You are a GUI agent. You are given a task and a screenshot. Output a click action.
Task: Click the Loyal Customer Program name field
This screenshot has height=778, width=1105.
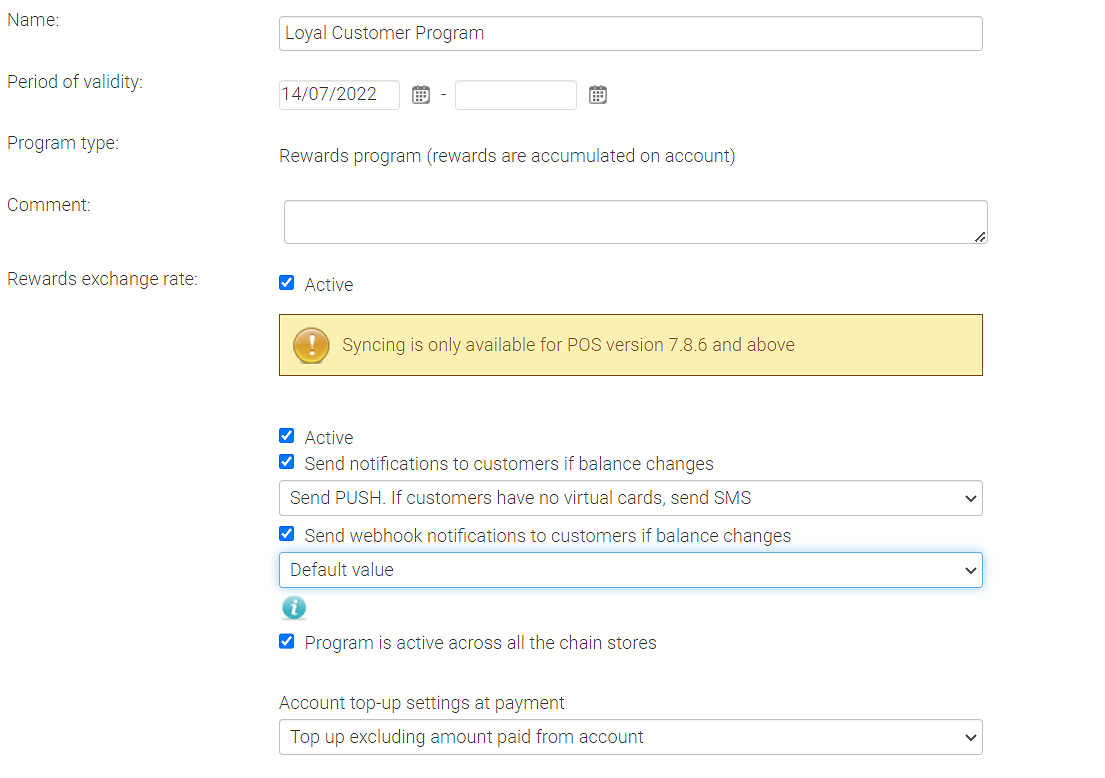pyautogui.click(x=630, y=33)
